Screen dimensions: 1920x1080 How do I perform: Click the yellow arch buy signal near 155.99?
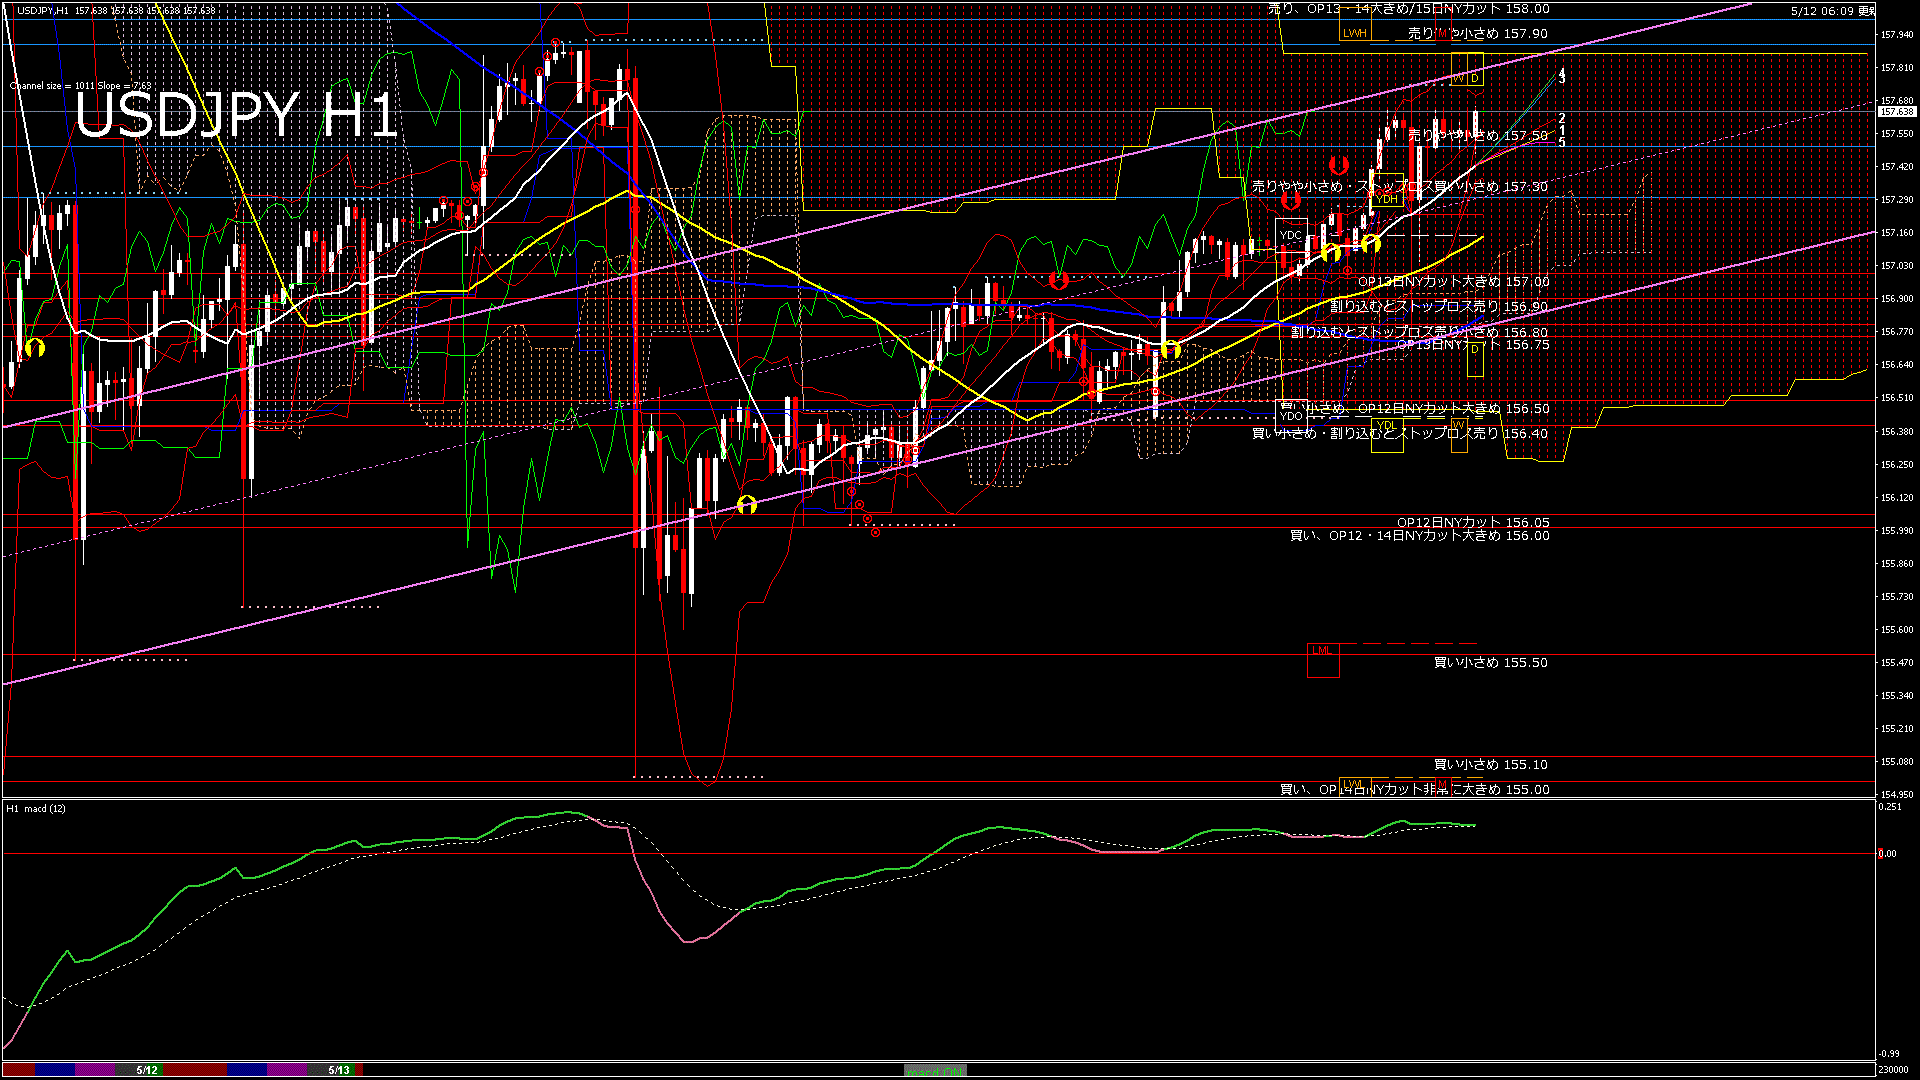tap(747, 505)
